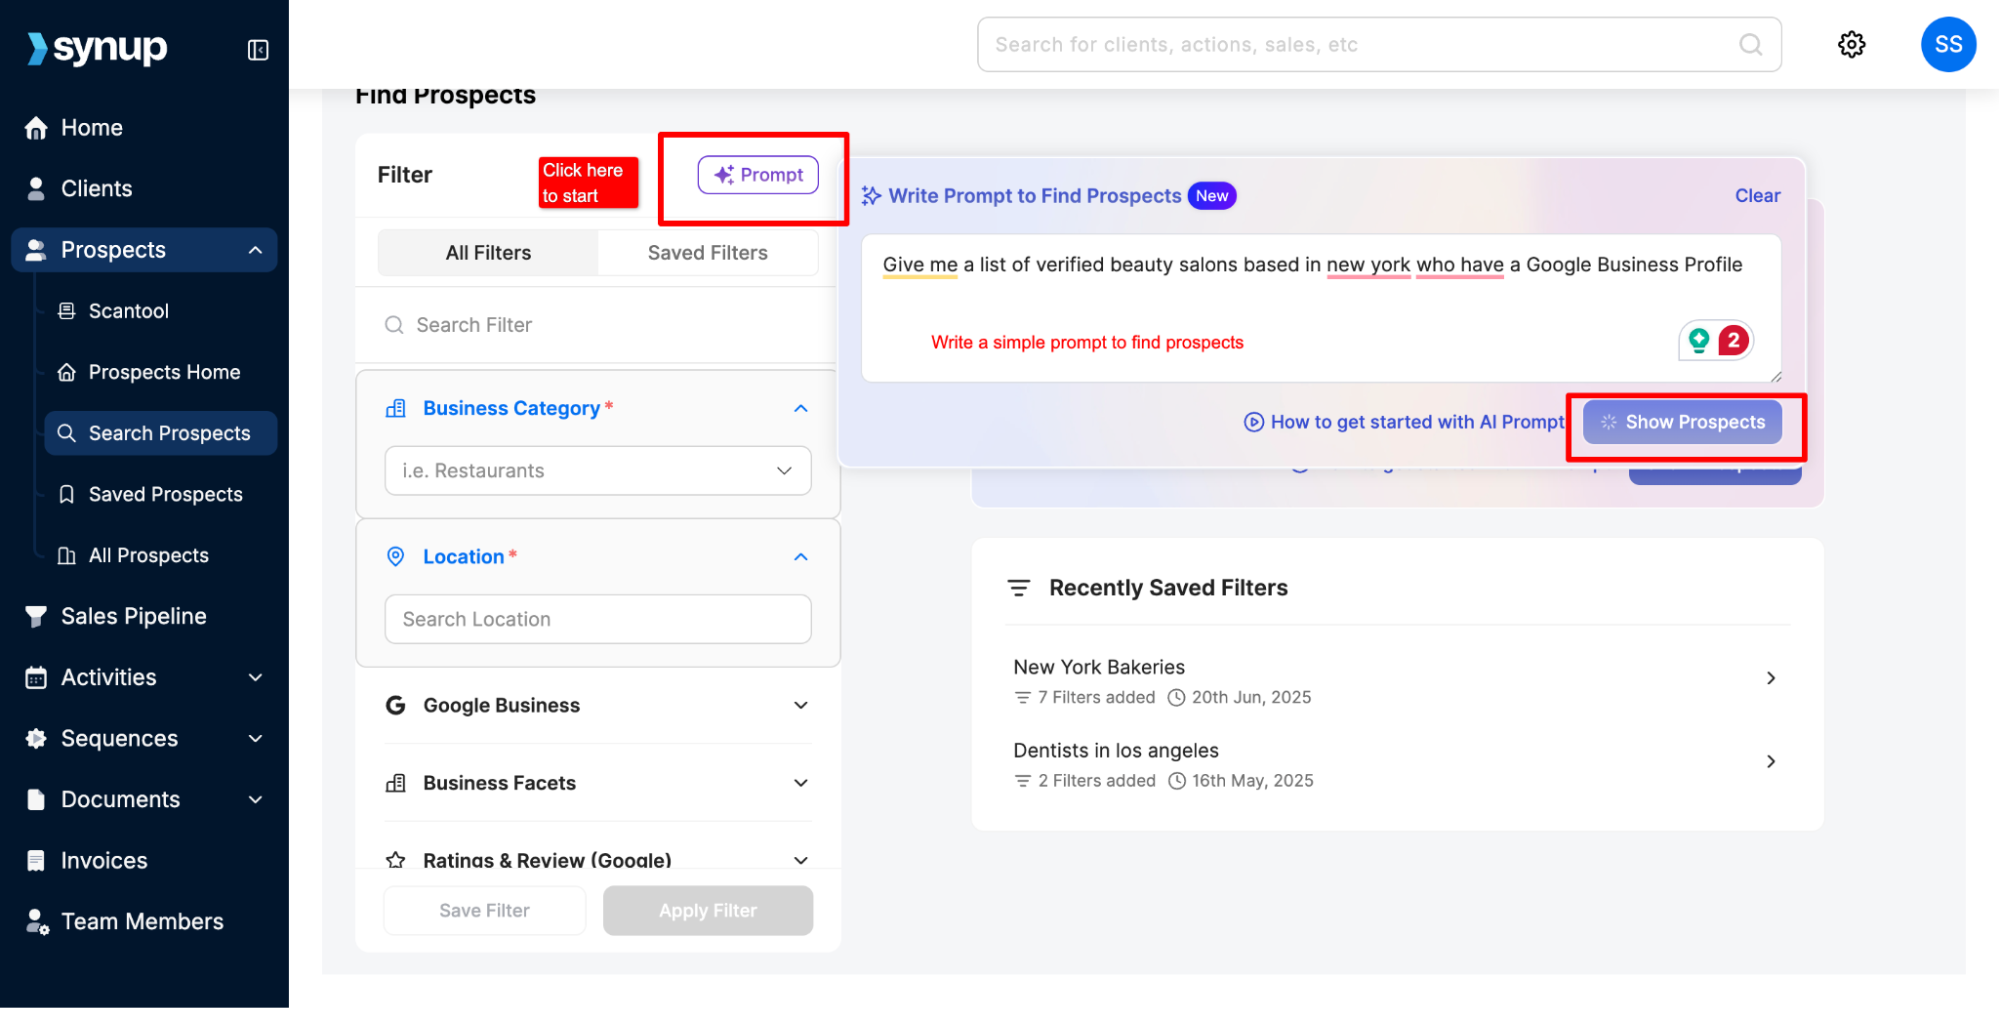Open Sales Pipeline in the sidebar
Image resolution: width=1999 pixels, height=1009 pixels.
click(x=133, y=616)
